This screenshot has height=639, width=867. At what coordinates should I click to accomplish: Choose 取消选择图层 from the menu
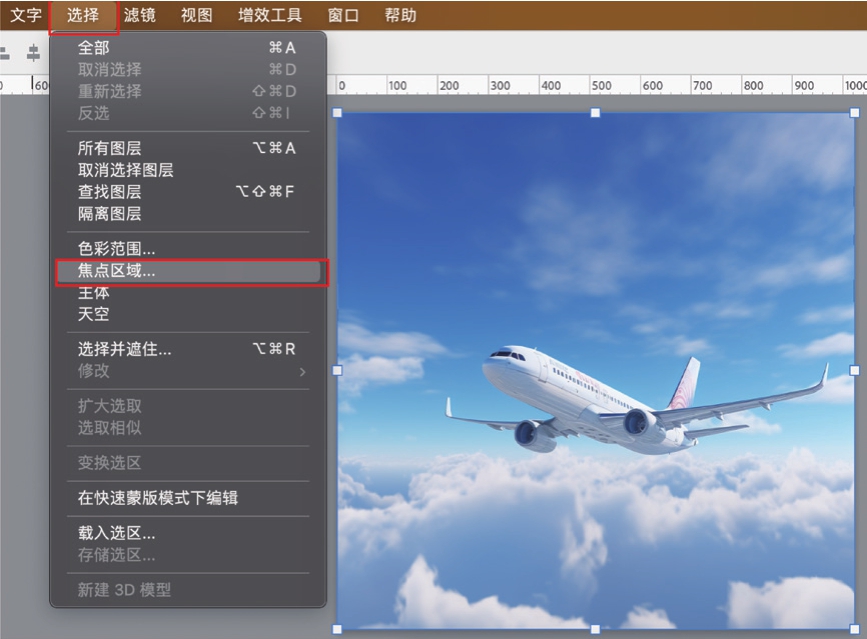coord(188,170)
